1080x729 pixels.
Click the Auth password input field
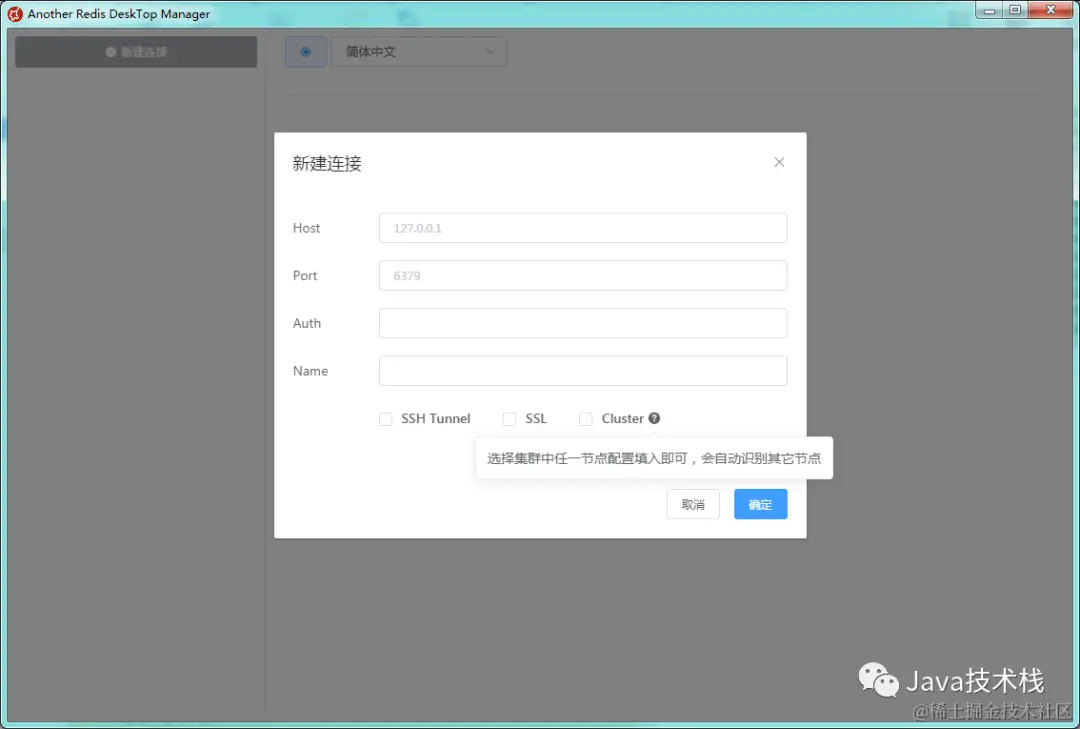pos(583,323)
